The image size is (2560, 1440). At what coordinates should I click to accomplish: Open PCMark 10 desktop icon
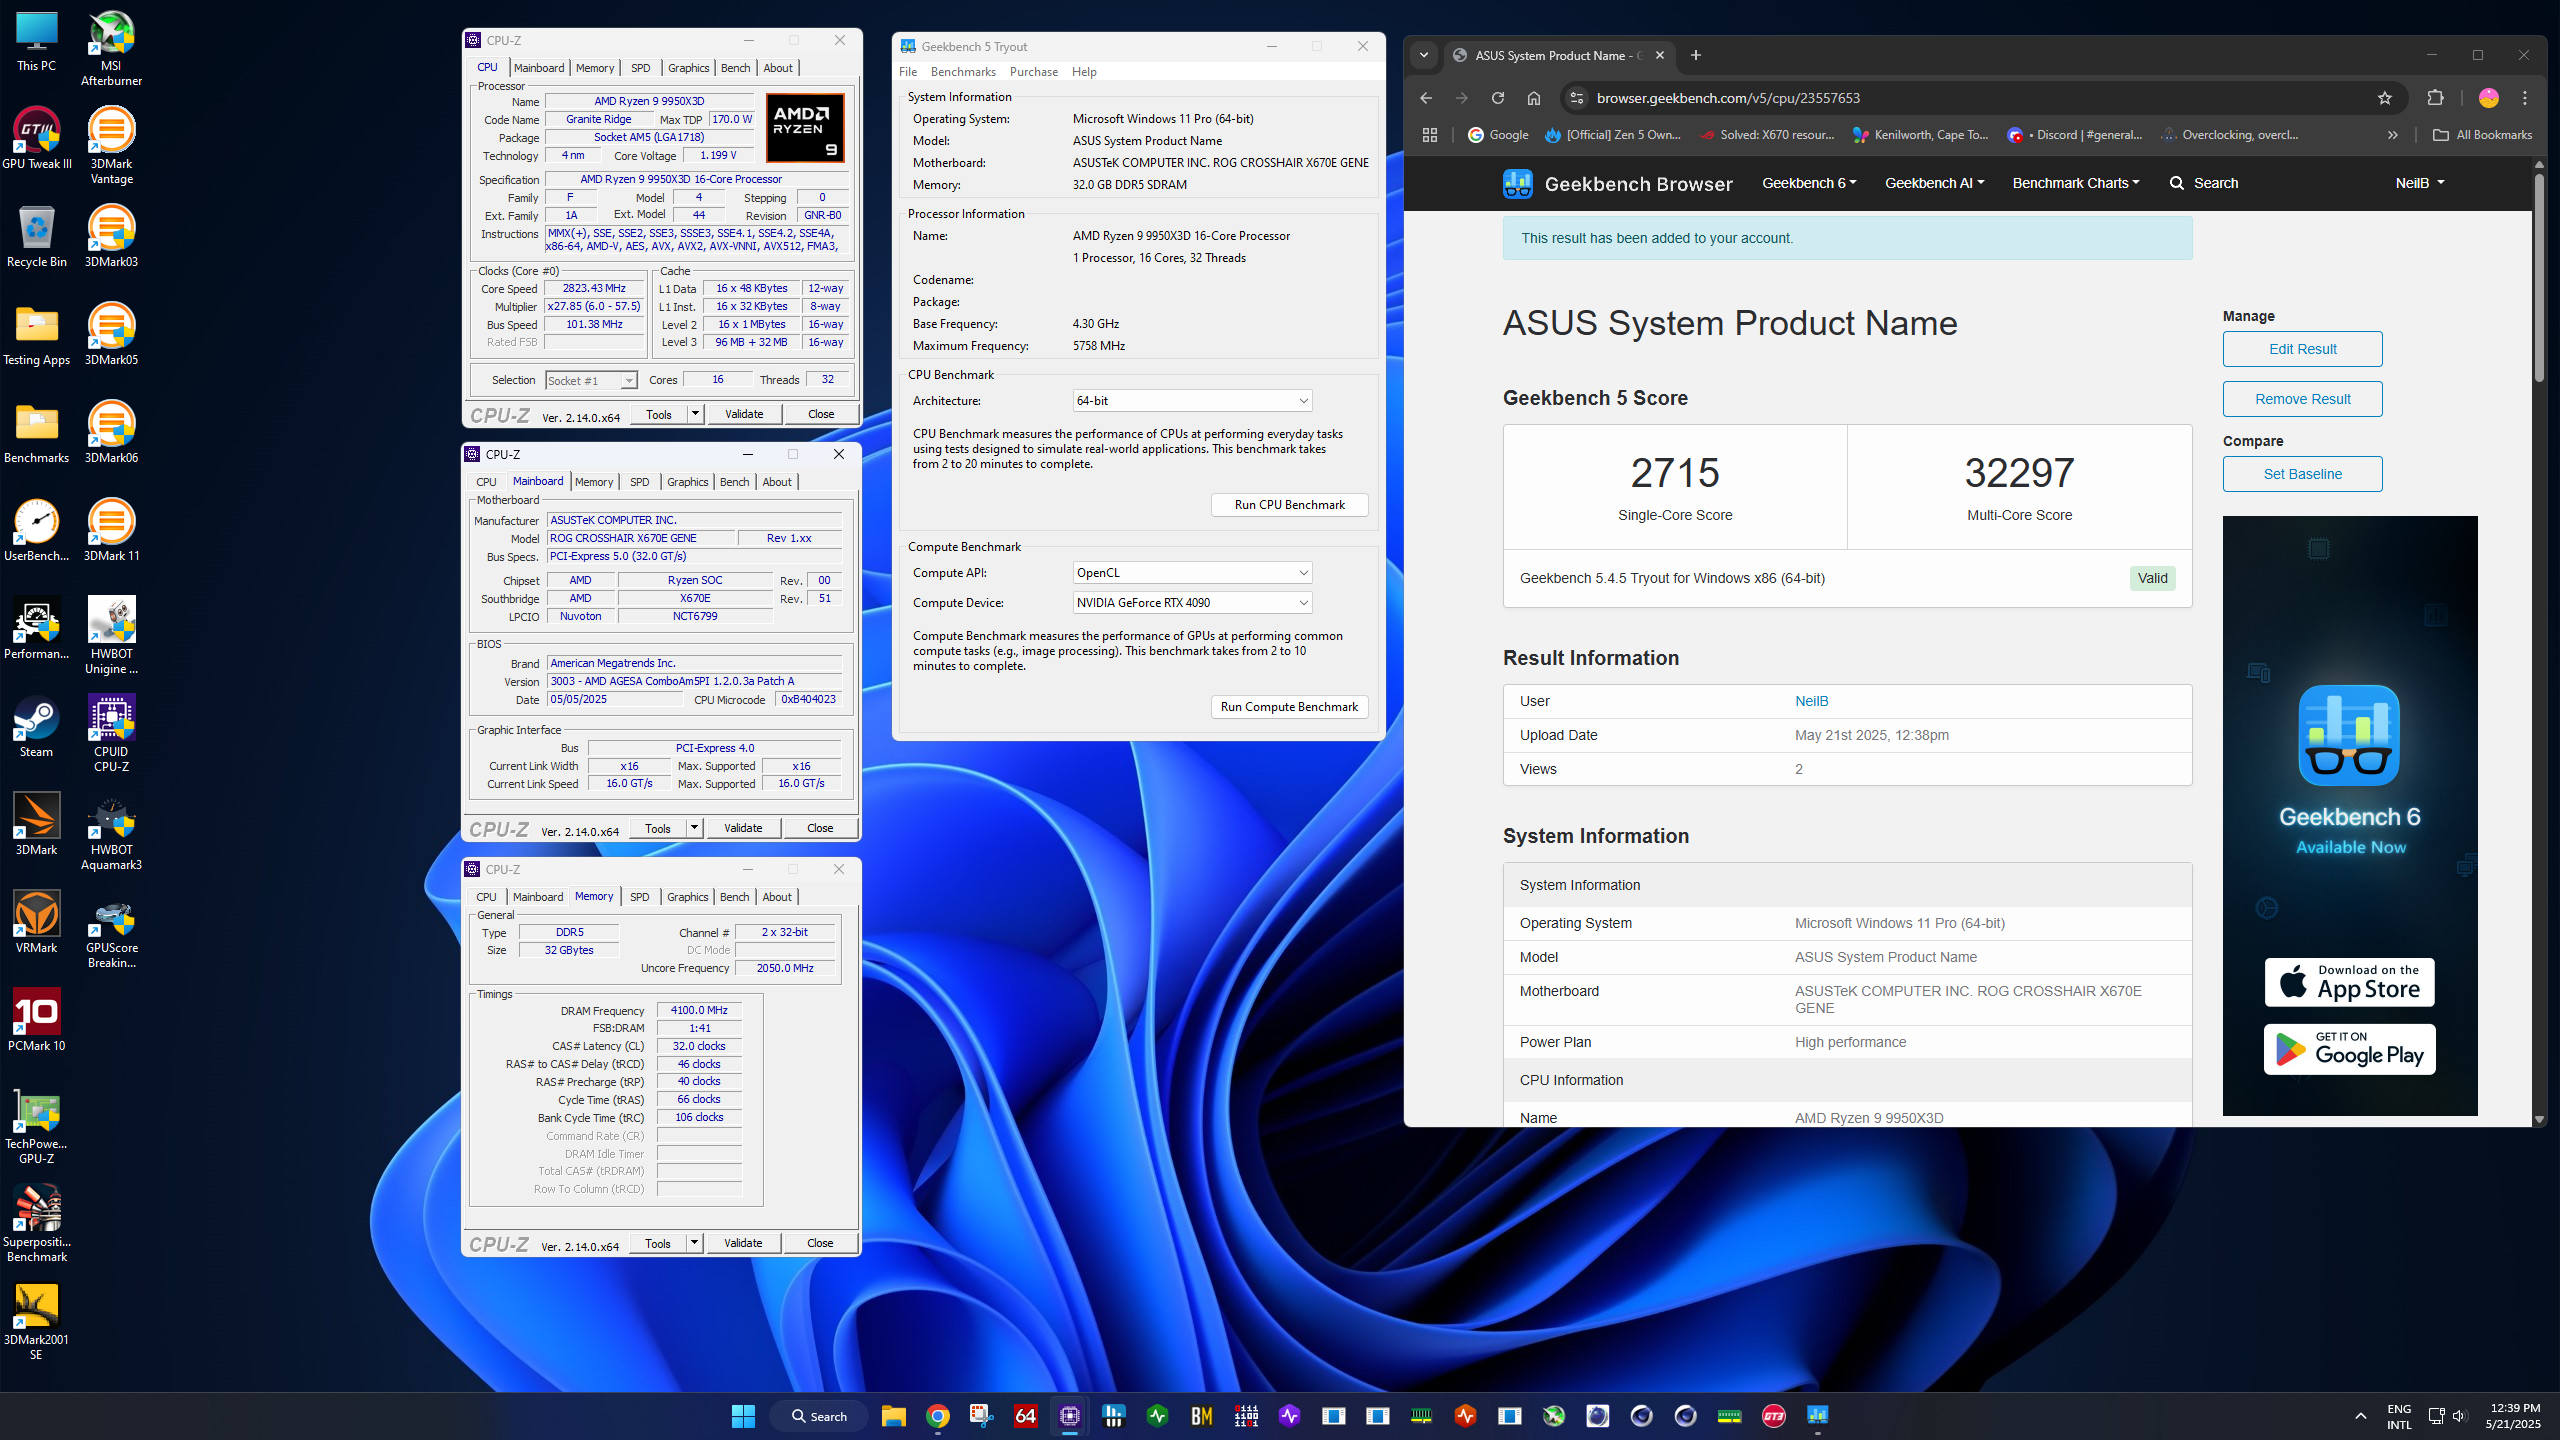coord(37,1020)
